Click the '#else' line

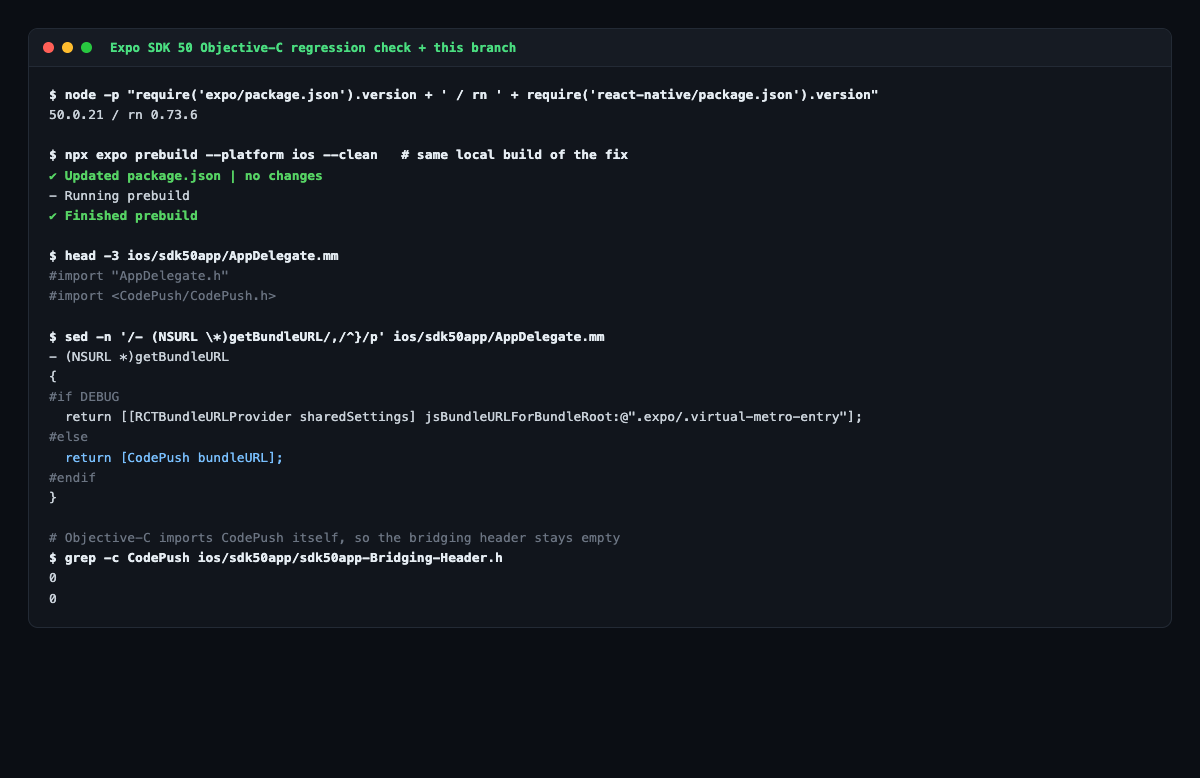(x=68, y=437)
